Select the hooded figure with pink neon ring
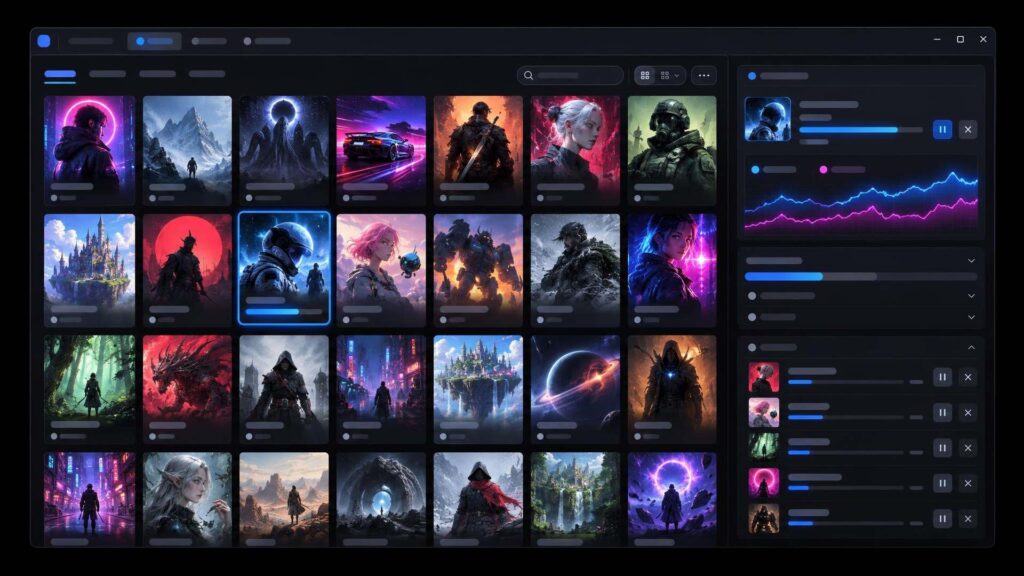The image size is (1024, 576). (89, 150)
